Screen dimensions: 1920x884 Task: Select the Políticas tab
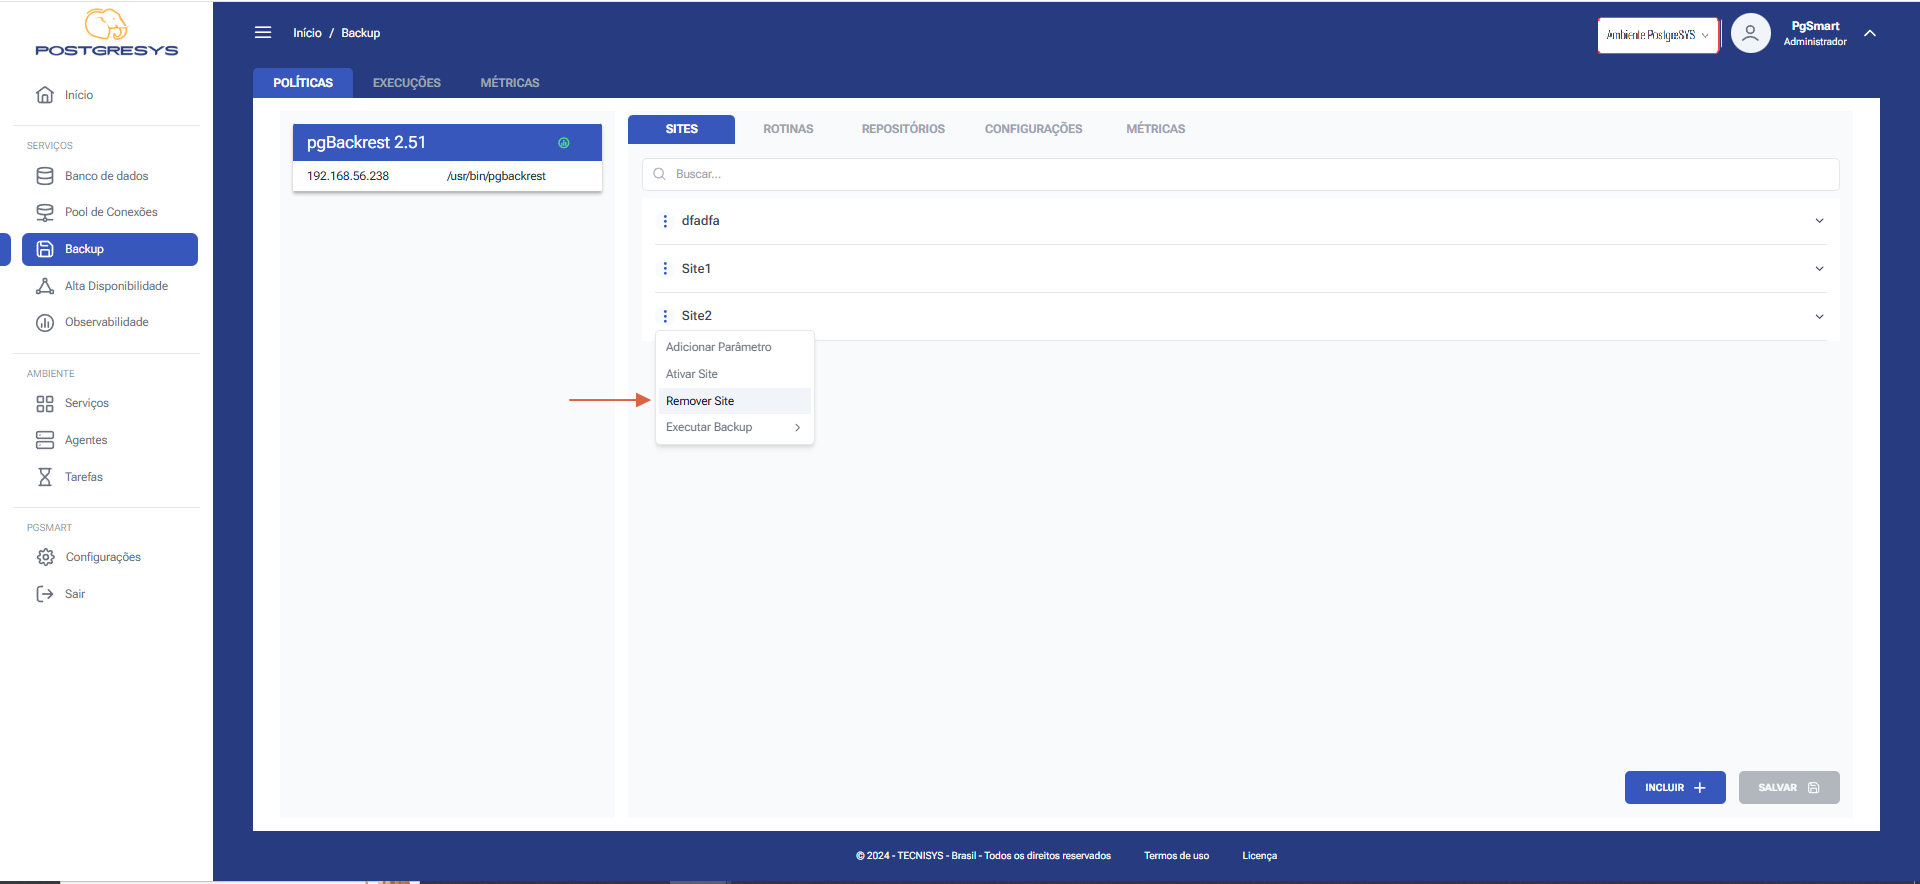(303, 83)
